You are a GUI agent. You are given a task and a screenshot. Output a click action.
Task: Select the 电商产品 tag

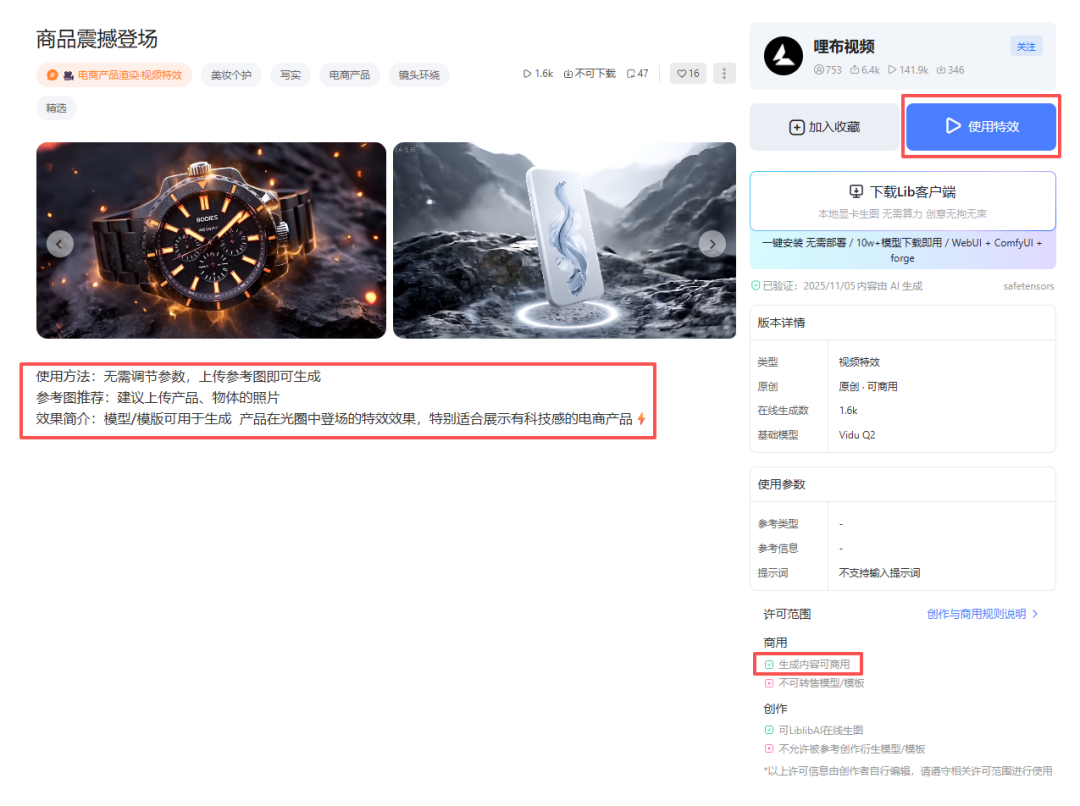pos(349,74)
